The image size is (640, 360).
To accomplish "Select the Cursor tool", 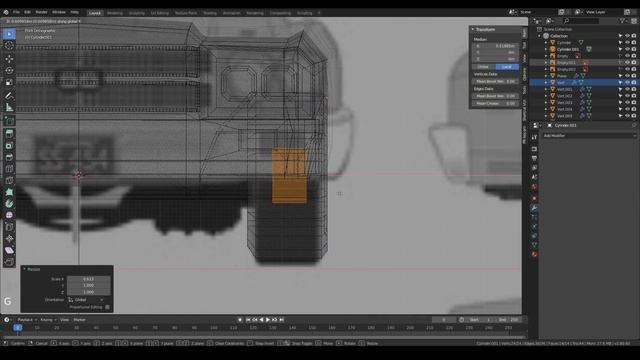I will (x=9, y=46).
